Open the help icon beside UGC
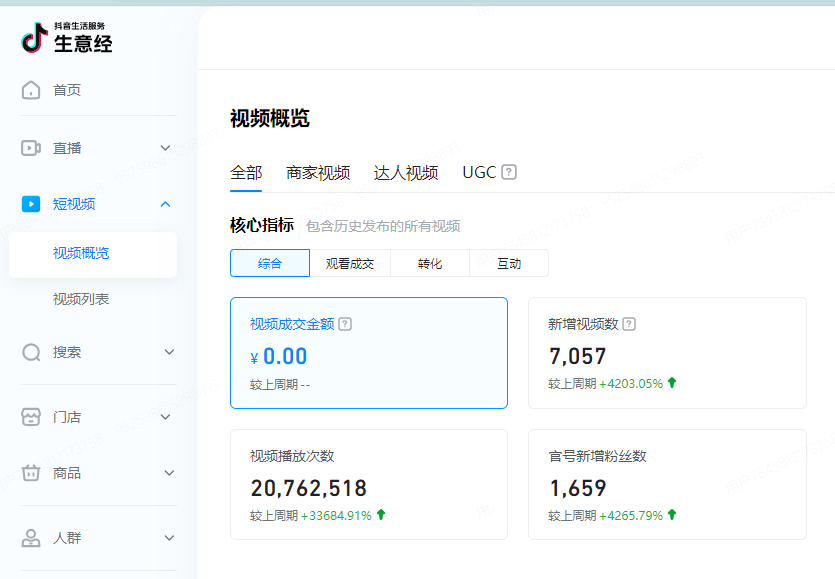Screen dimensions: 835x579 [509, 172]
